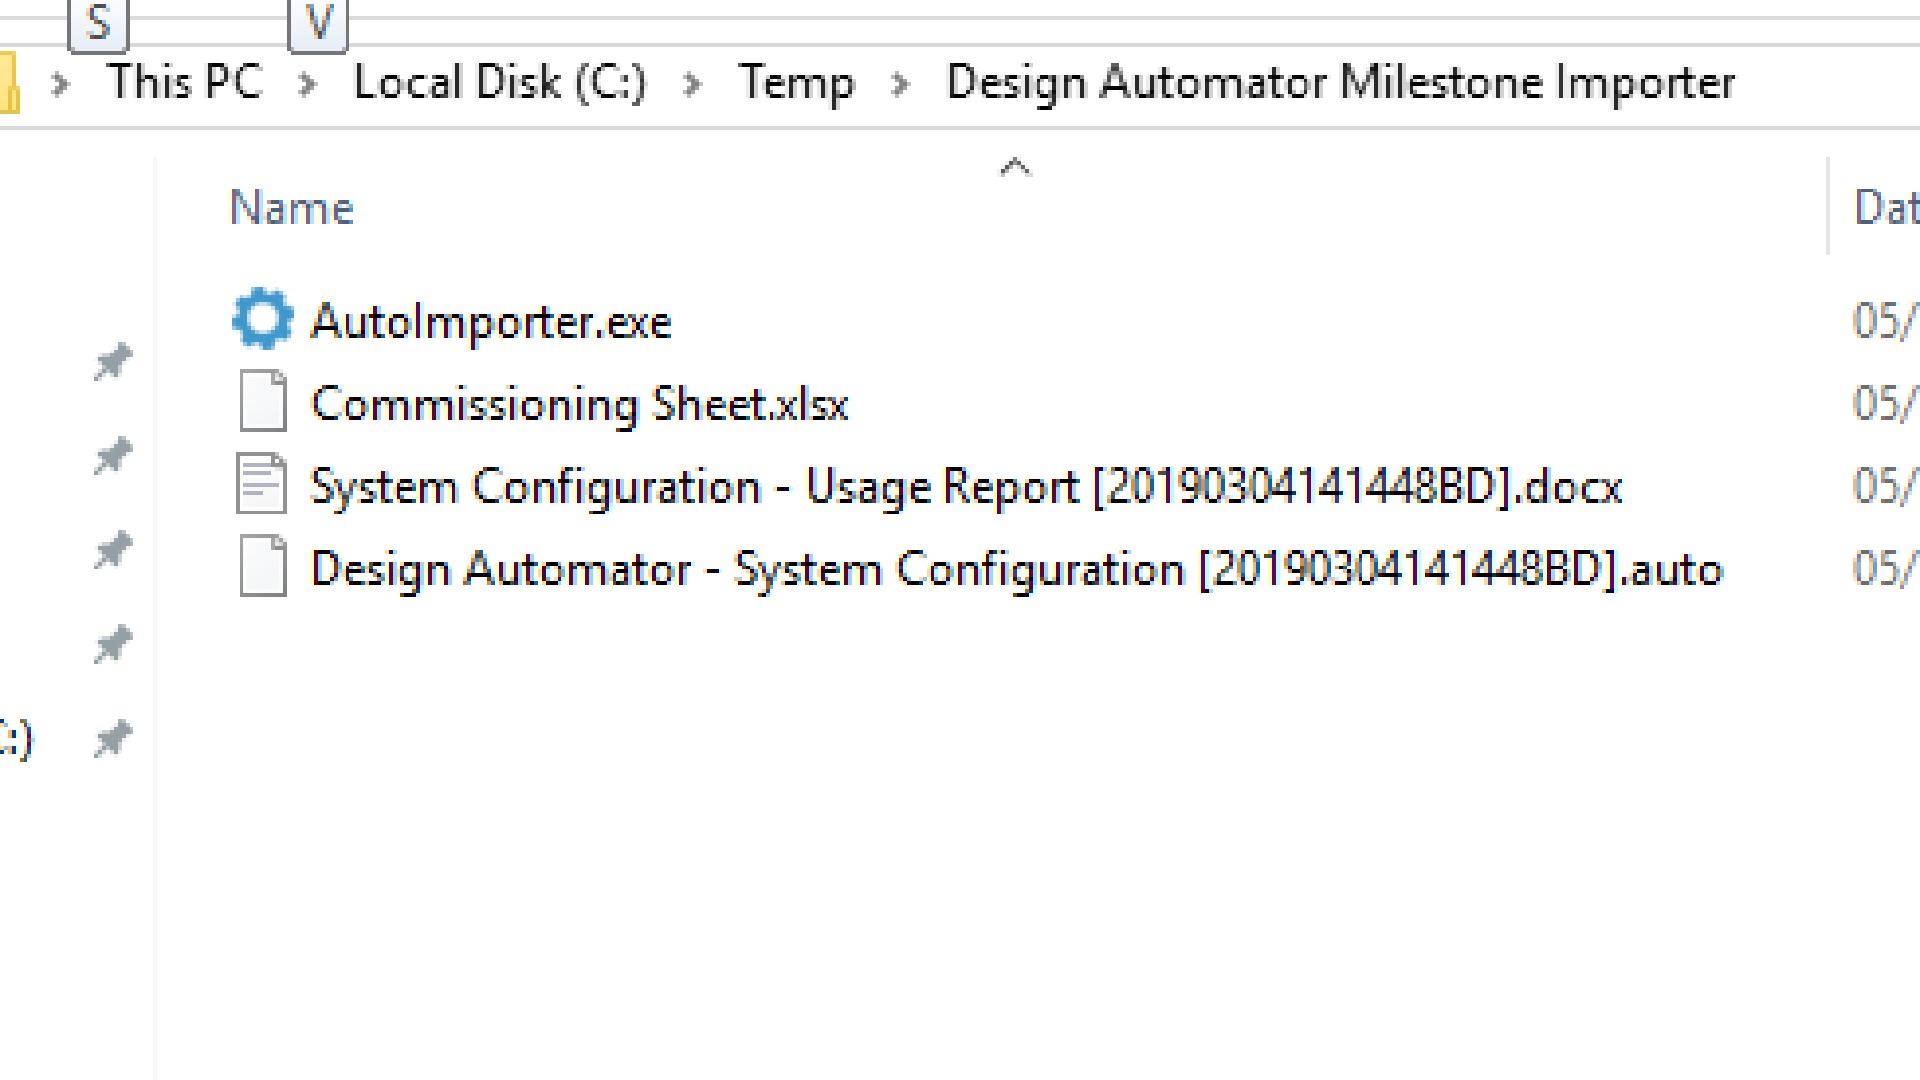
Task: Click the pin icon beside the C:) sidebar entry
Action: point(113,739)
